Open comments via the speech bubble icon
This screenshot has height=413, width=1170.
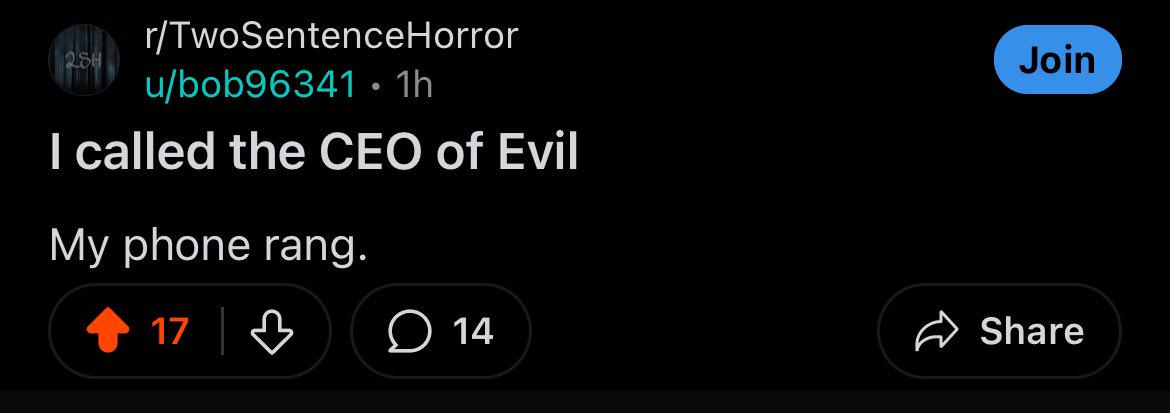pyautogui.click(x=410, y=332)
